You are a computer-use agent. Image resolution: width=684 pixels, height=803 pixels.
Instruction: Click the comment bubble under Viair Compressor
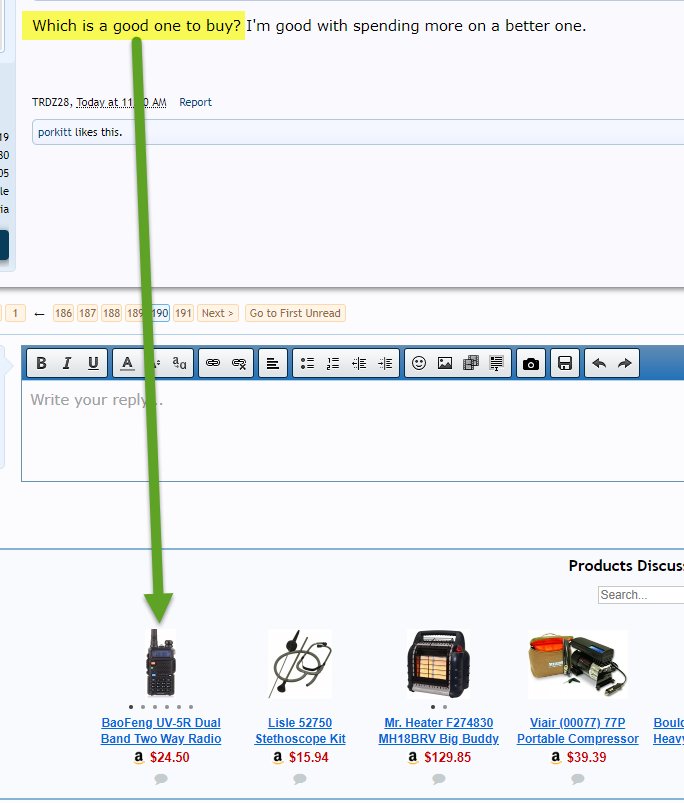(578, 779)
